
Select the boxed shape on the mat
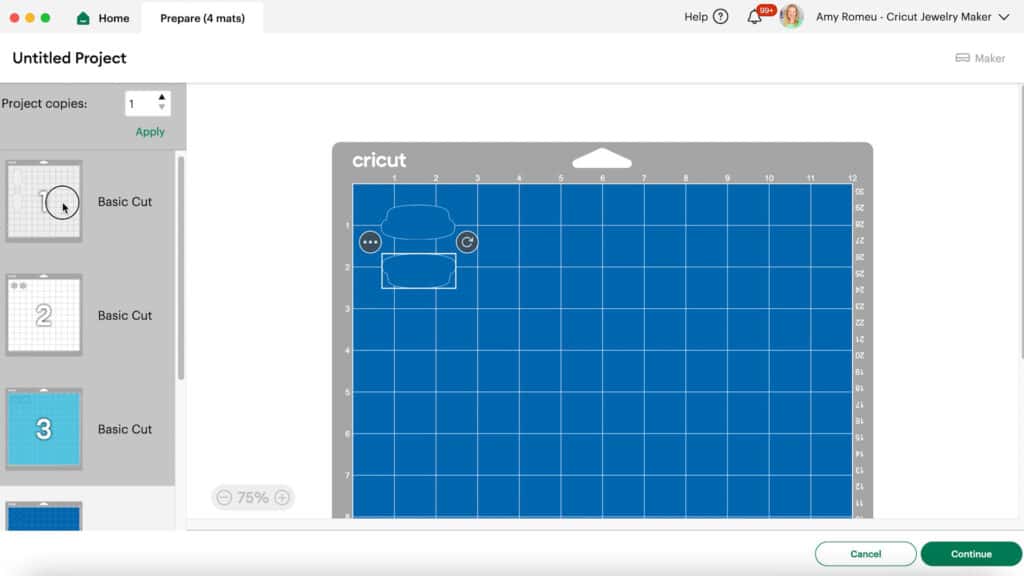(419, 271)
